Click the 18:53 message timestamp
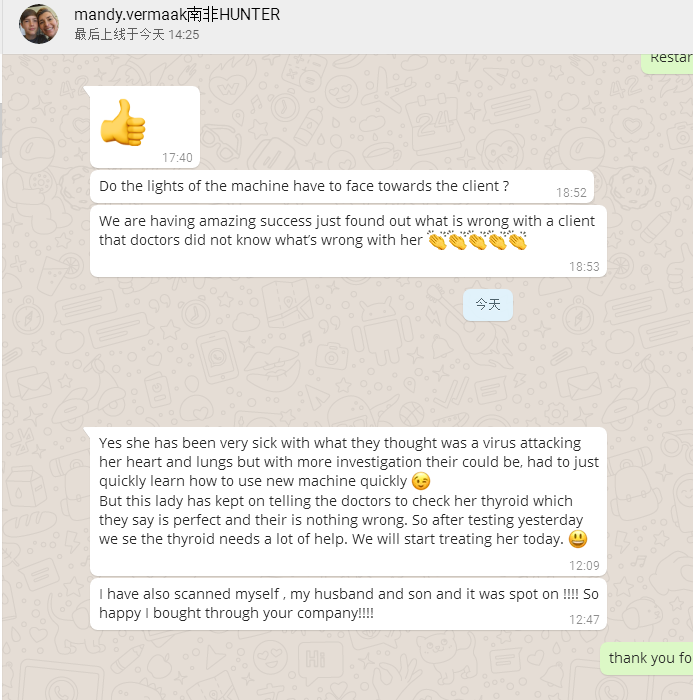The image size is (693, 700). point(584,267)
